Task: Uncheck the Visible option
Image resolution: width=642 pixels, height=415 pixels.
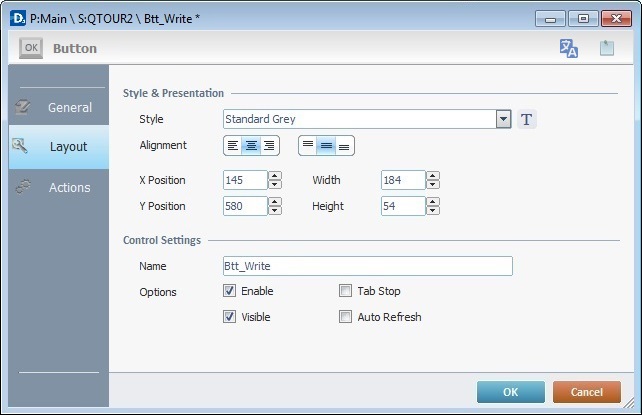Action: (229, 317)
